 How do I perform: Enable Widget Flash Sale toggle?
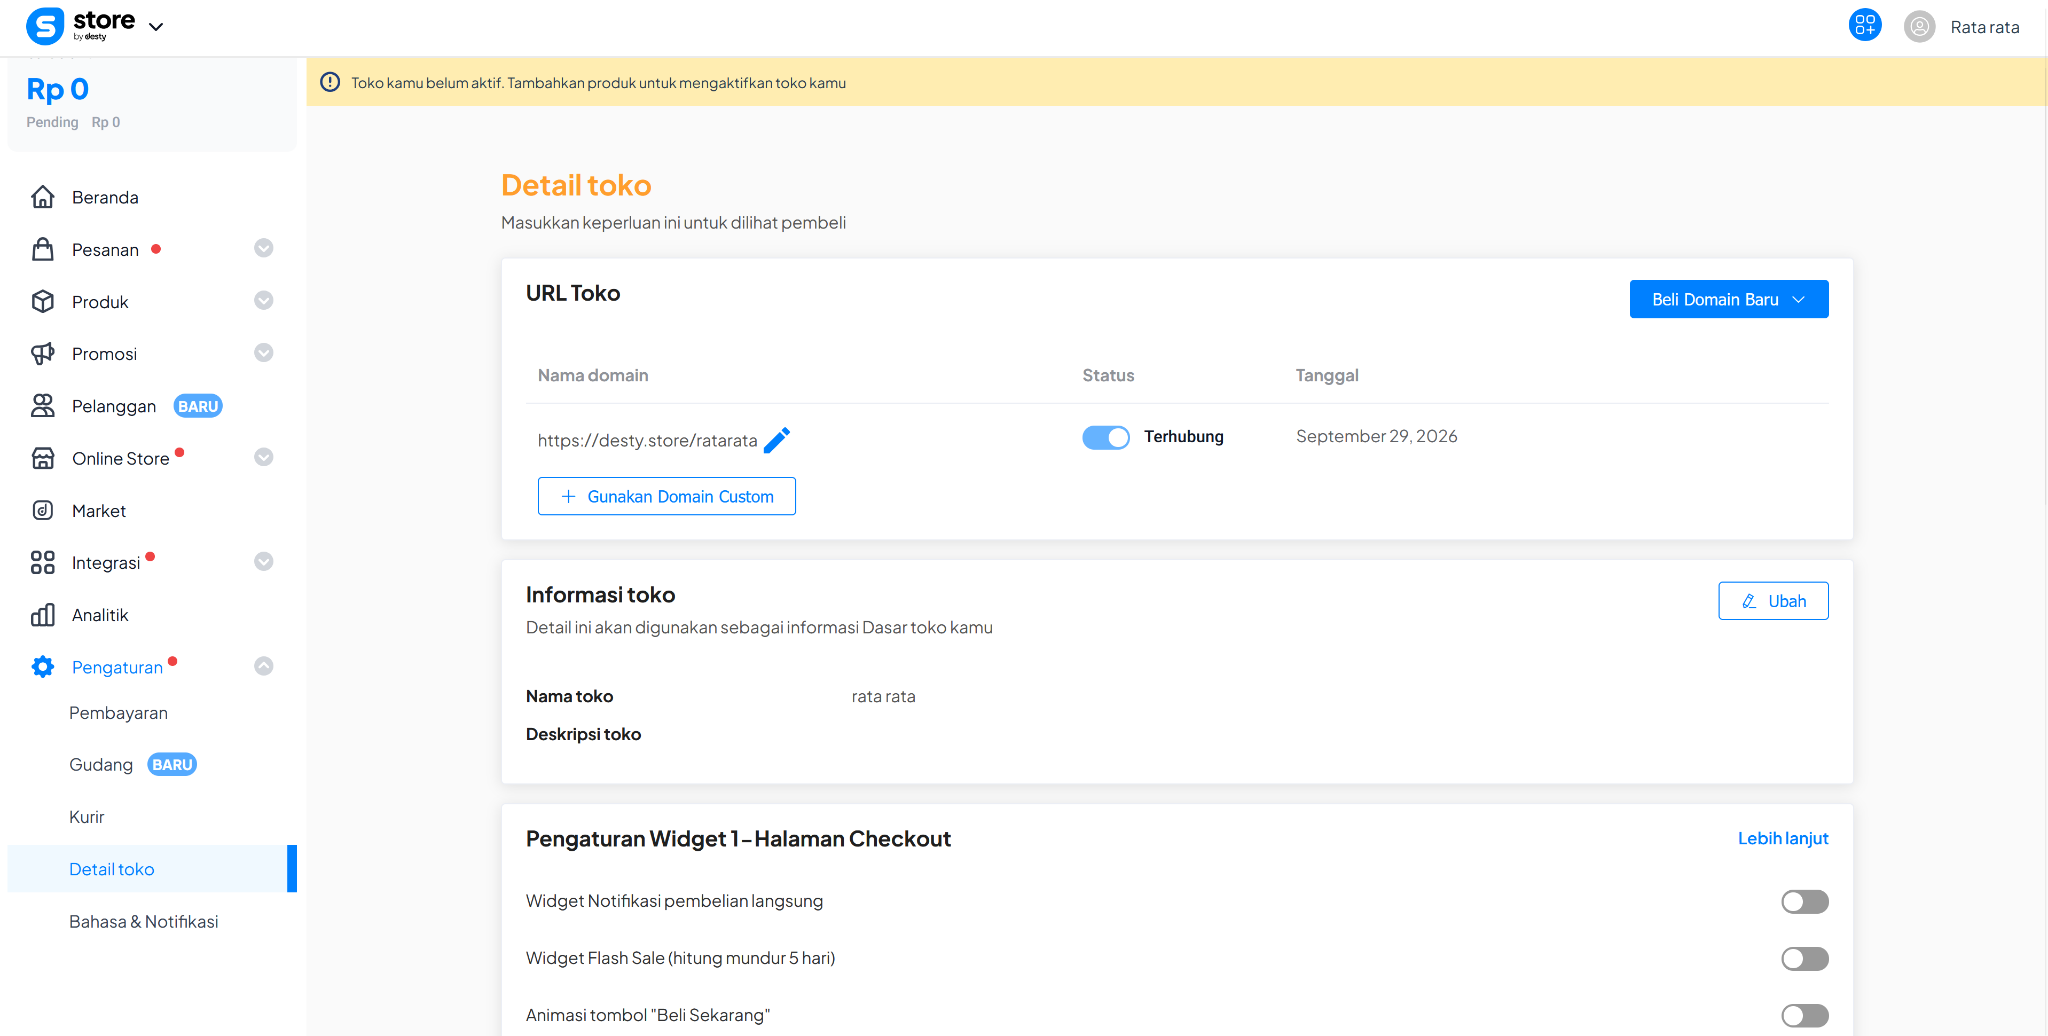coord(1804,959)
